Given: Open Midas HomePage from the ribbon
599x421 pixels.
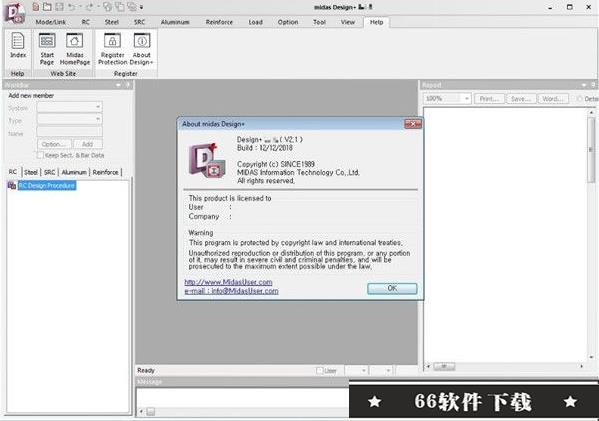Looking at the screenshot, I should click(x=74, y=49).
